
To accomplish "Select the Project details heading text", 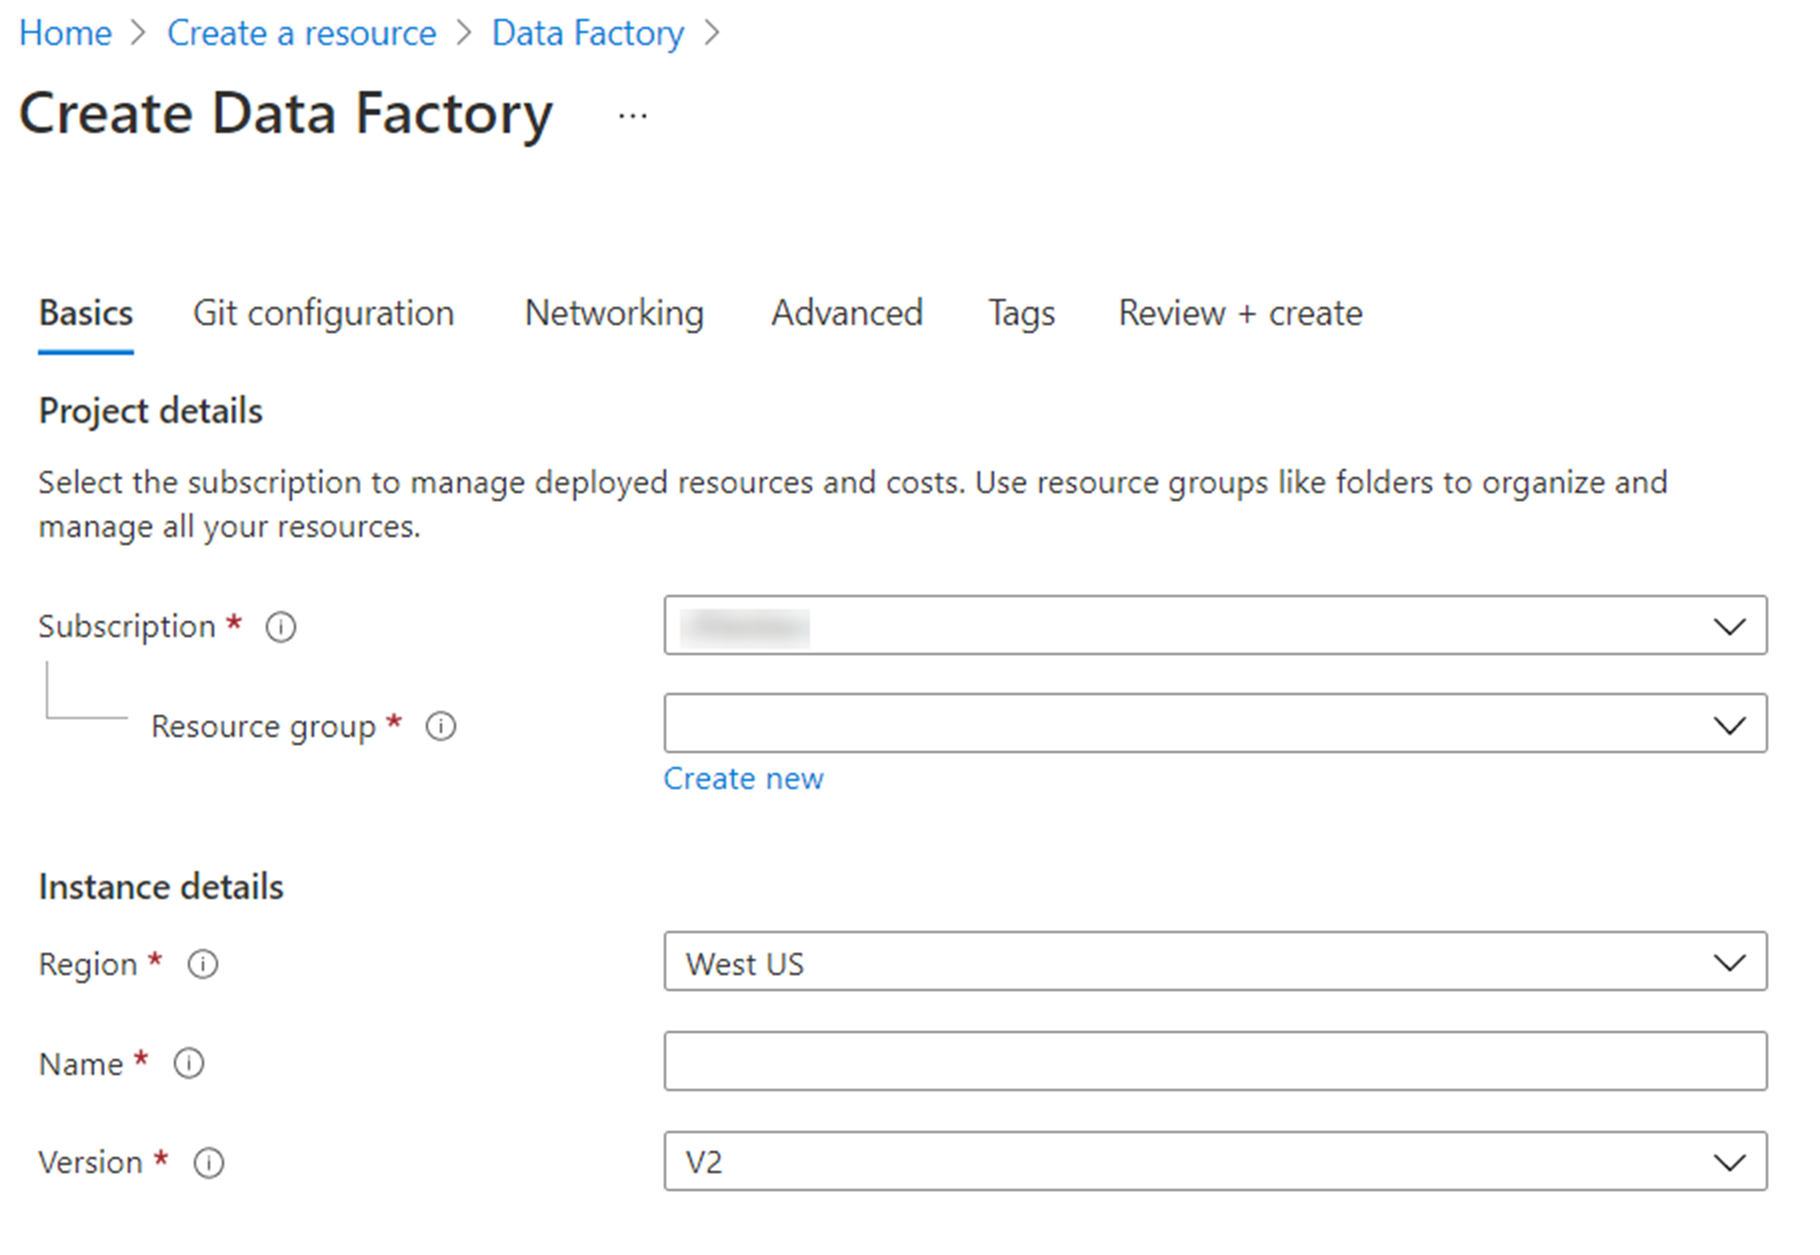I will click(151, 411).
